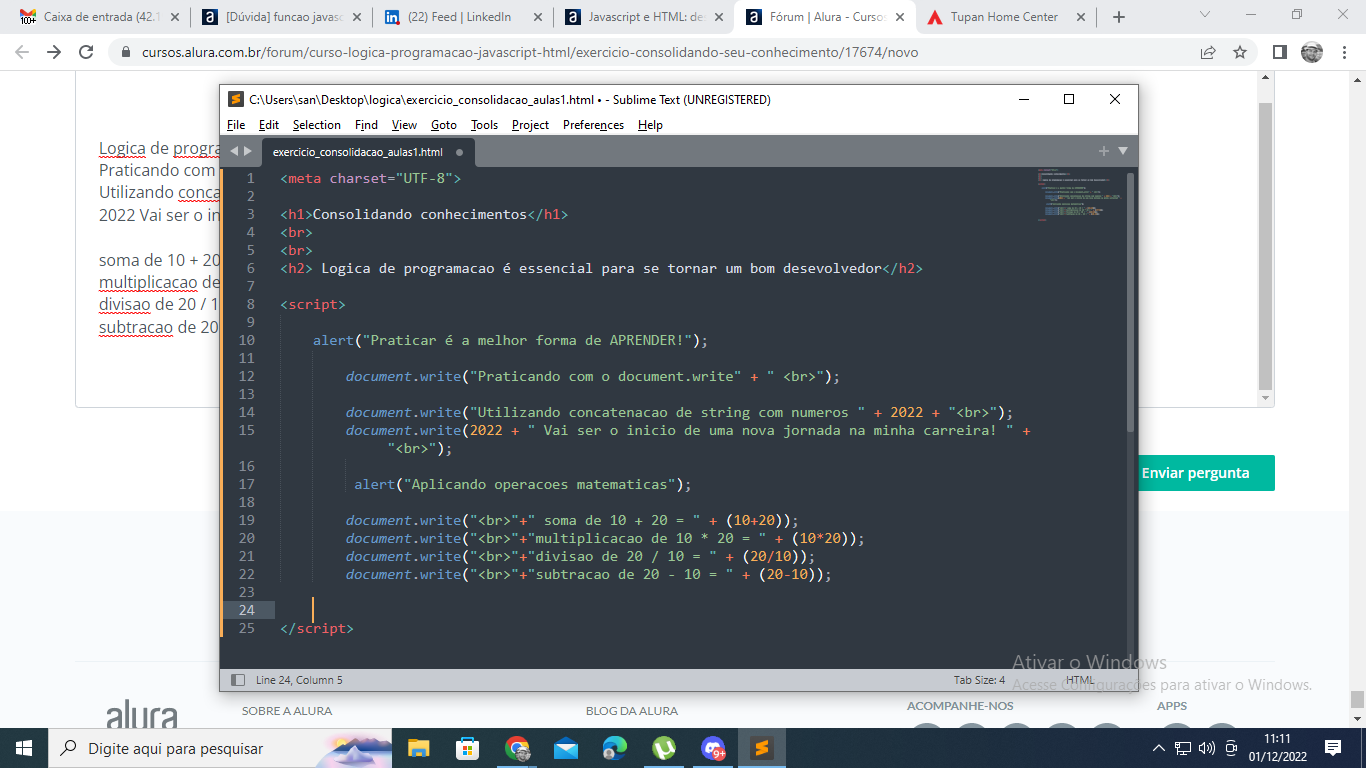Open Microsoft Store from the taskbar

point(467,748)
